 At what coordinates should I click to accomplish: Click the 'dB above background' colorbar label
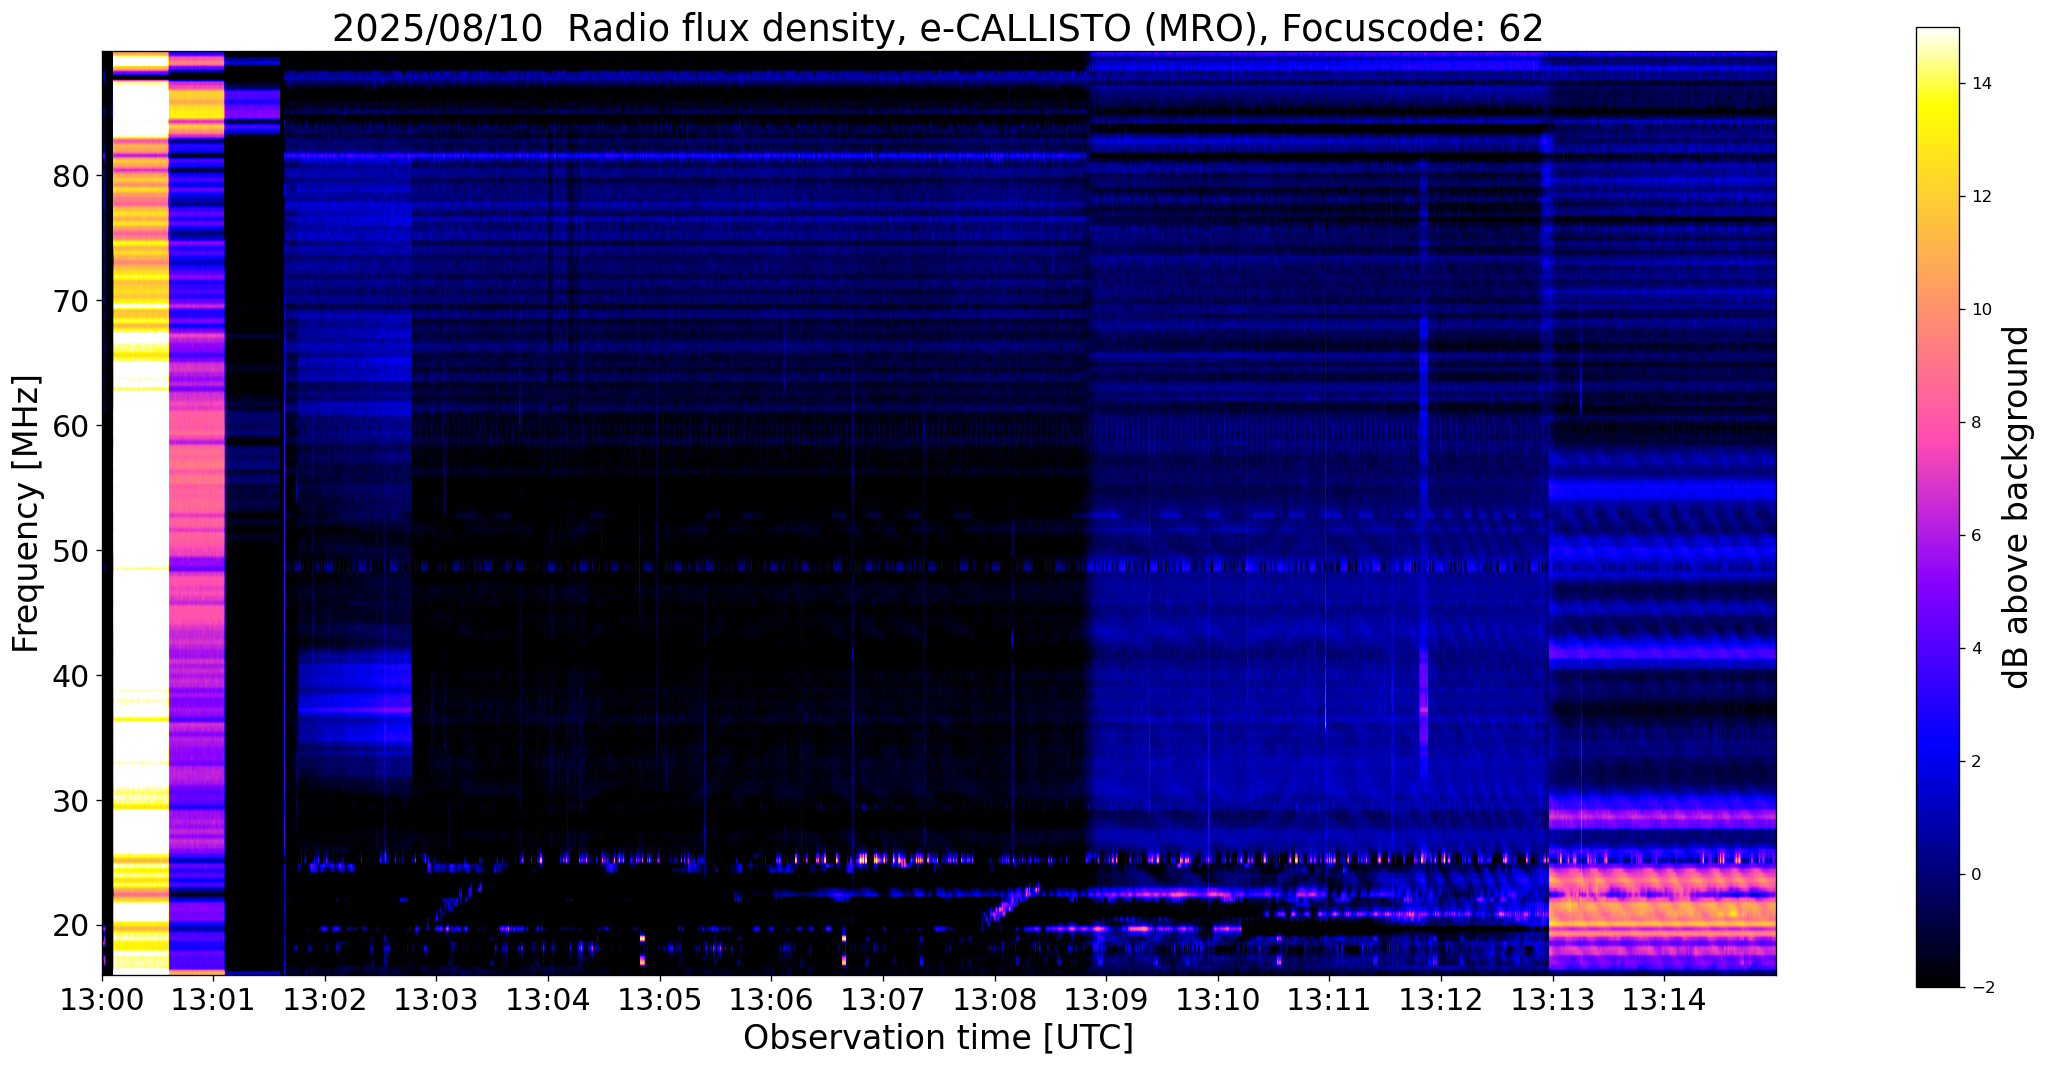coord(2018,507)
